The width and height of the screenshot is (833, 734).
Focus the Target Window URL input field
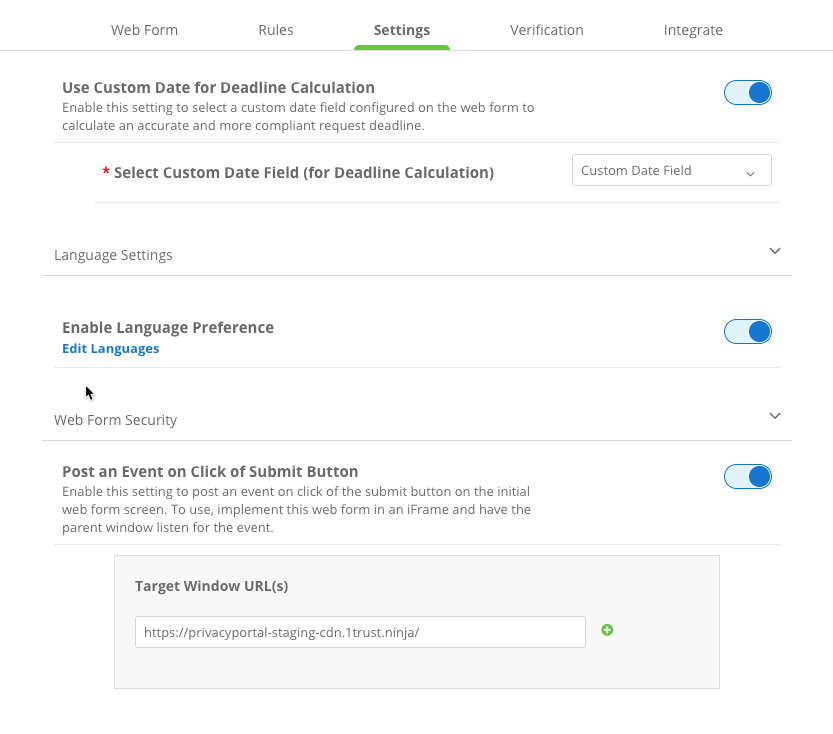(x=360, y=632)
